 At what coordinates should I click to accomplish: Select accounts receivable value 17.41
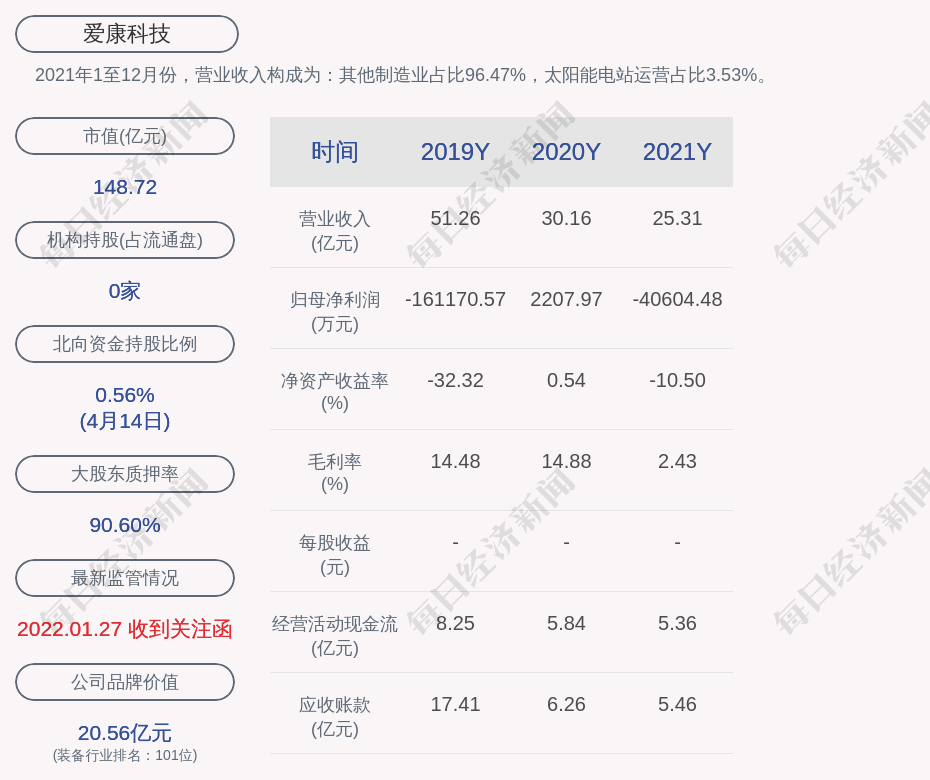[x=455, y=705]
